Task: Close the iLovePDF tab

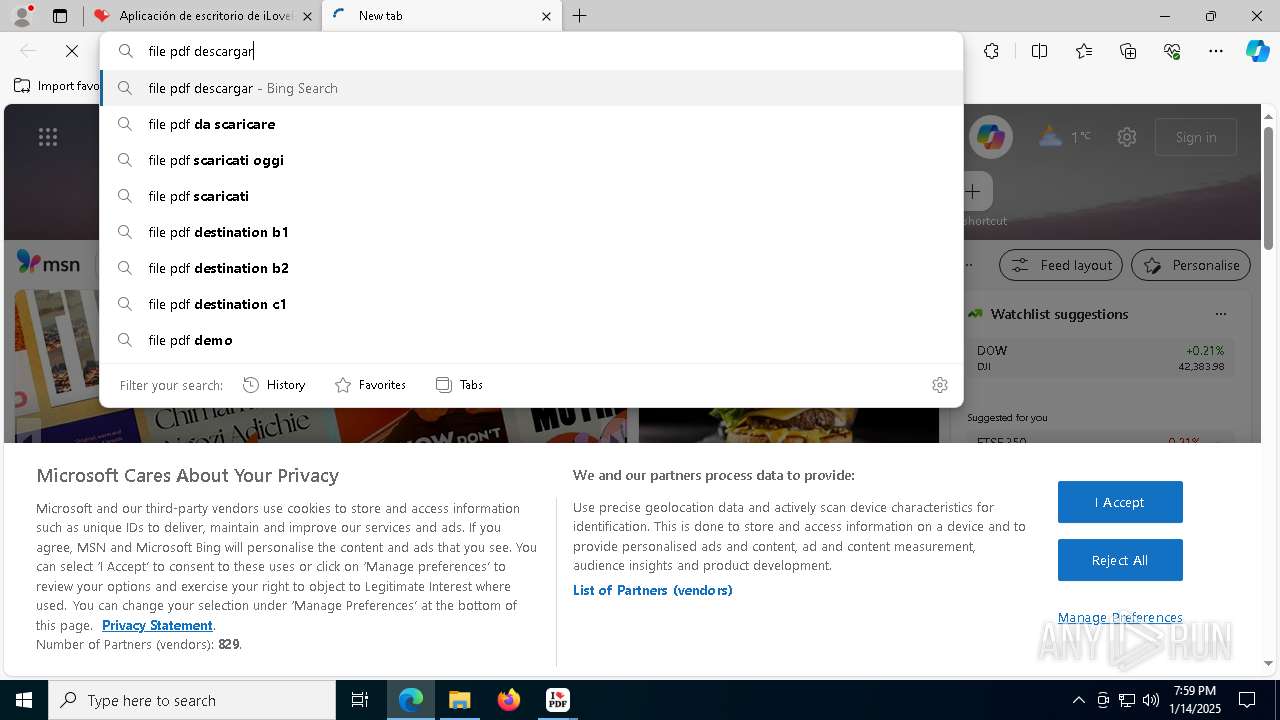Action: click(x=307, y=16)
